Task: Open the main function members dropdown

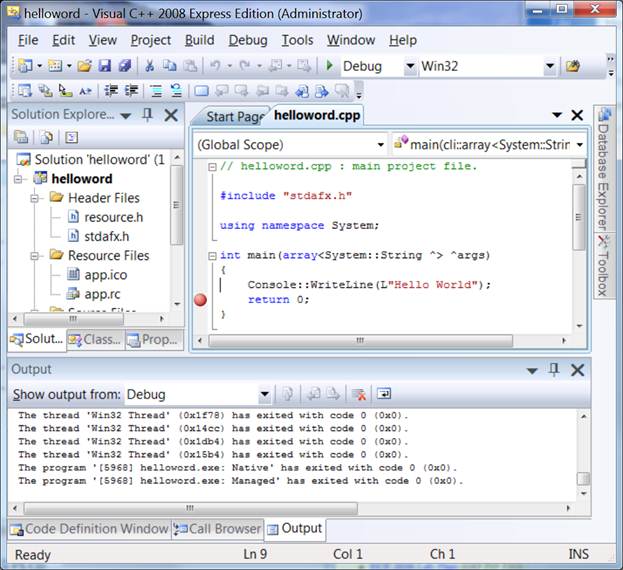Action: pos(580,145)
